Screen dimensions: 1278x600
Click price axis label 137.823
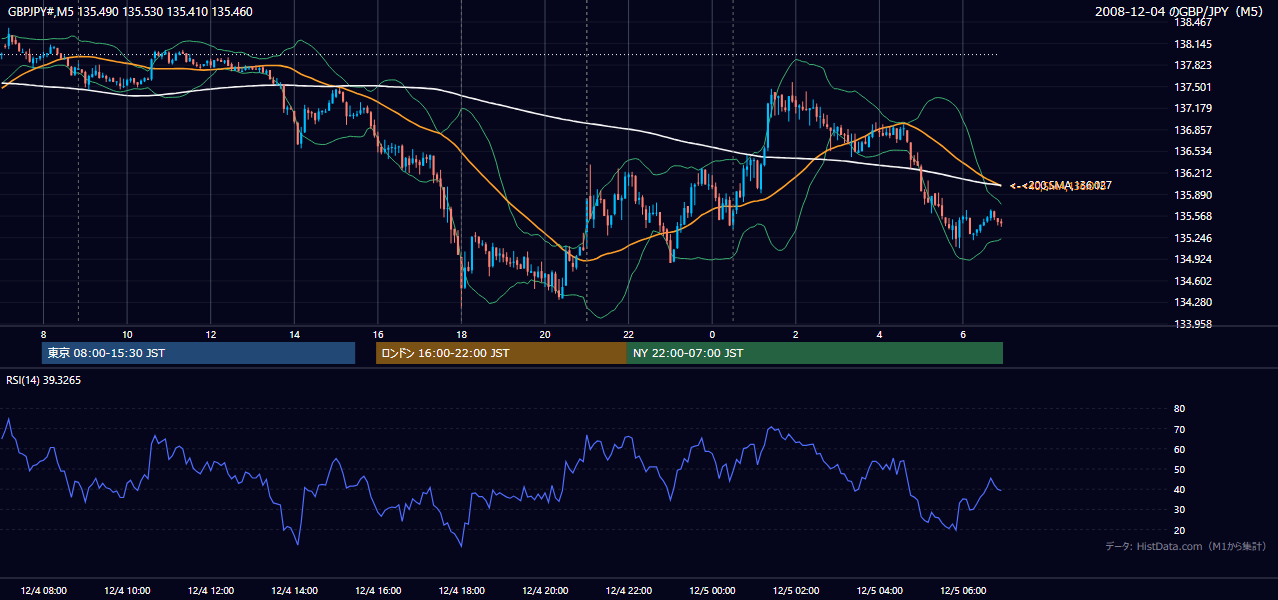click(1192, 66)
